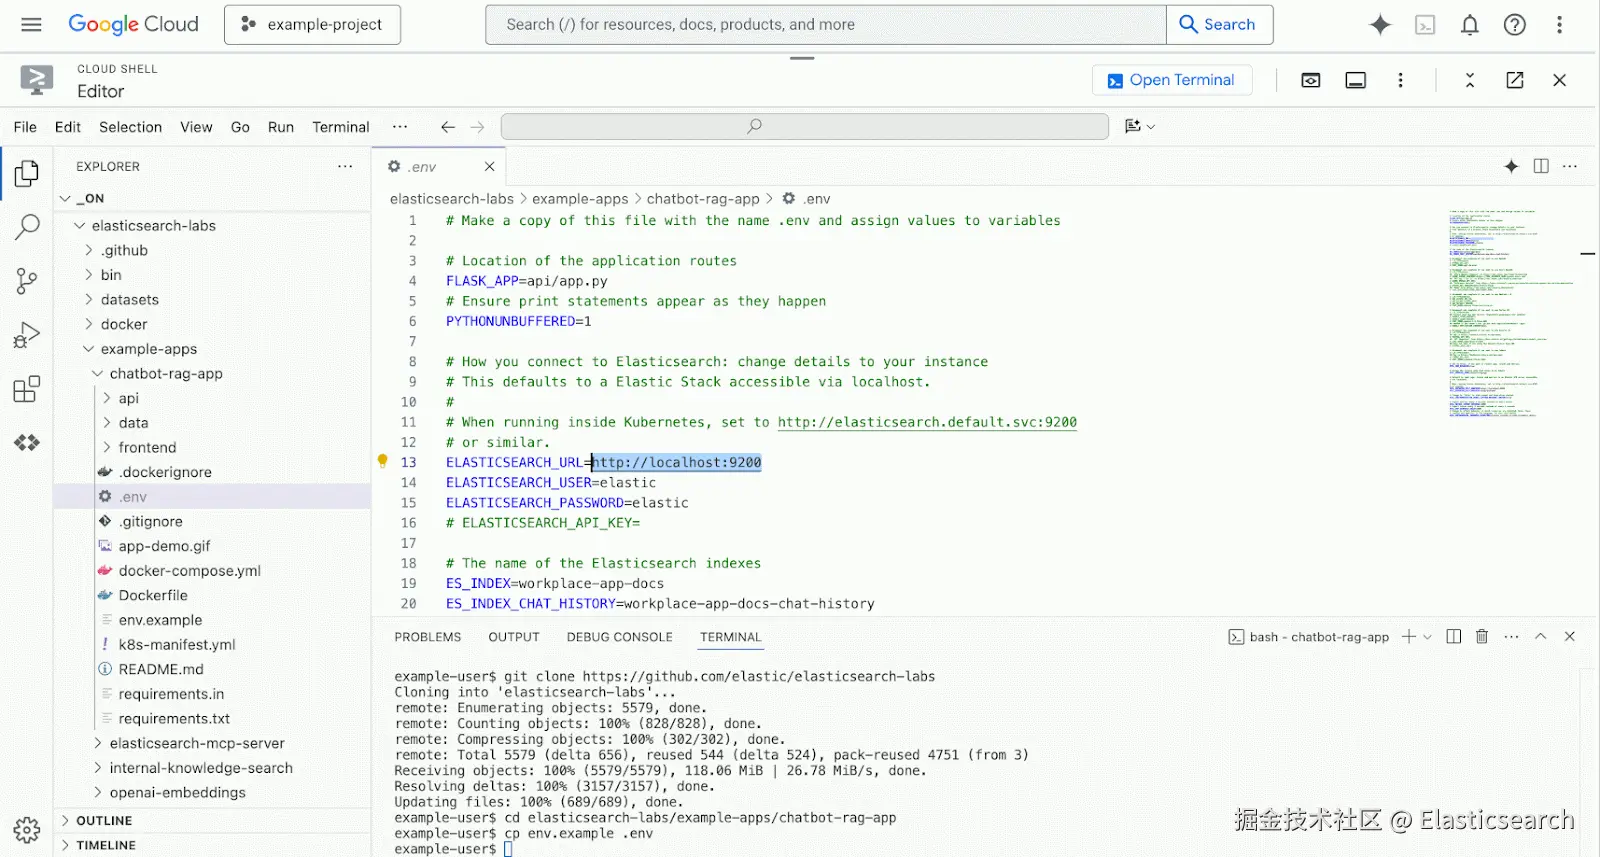Open Cloud Shell more options menu
The image size is (1600, 857).
1400,80
